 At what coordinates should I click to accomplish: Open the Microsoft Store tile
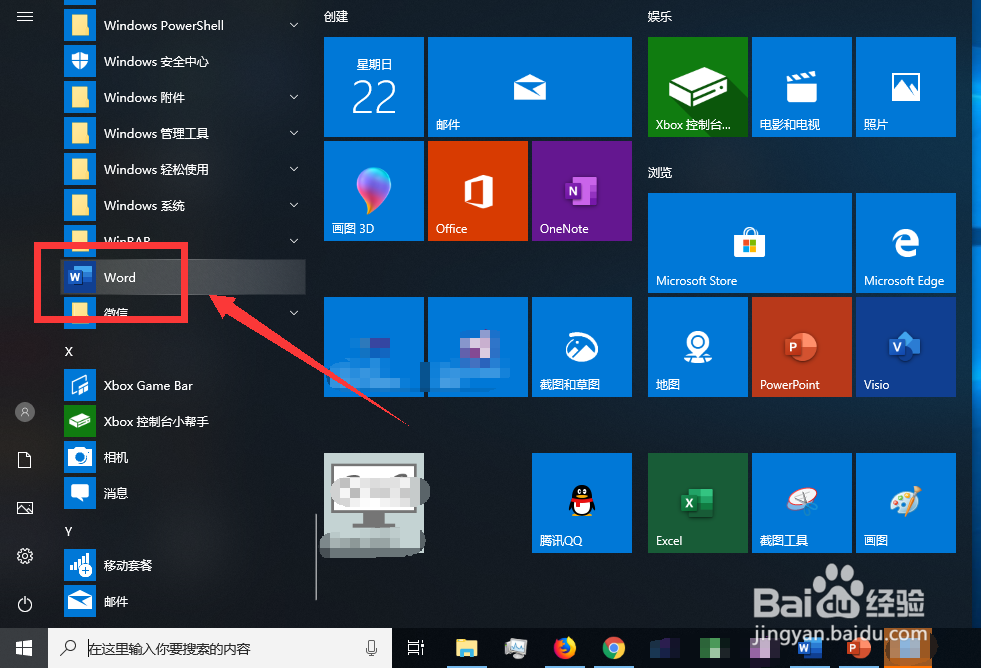(750, 243)
